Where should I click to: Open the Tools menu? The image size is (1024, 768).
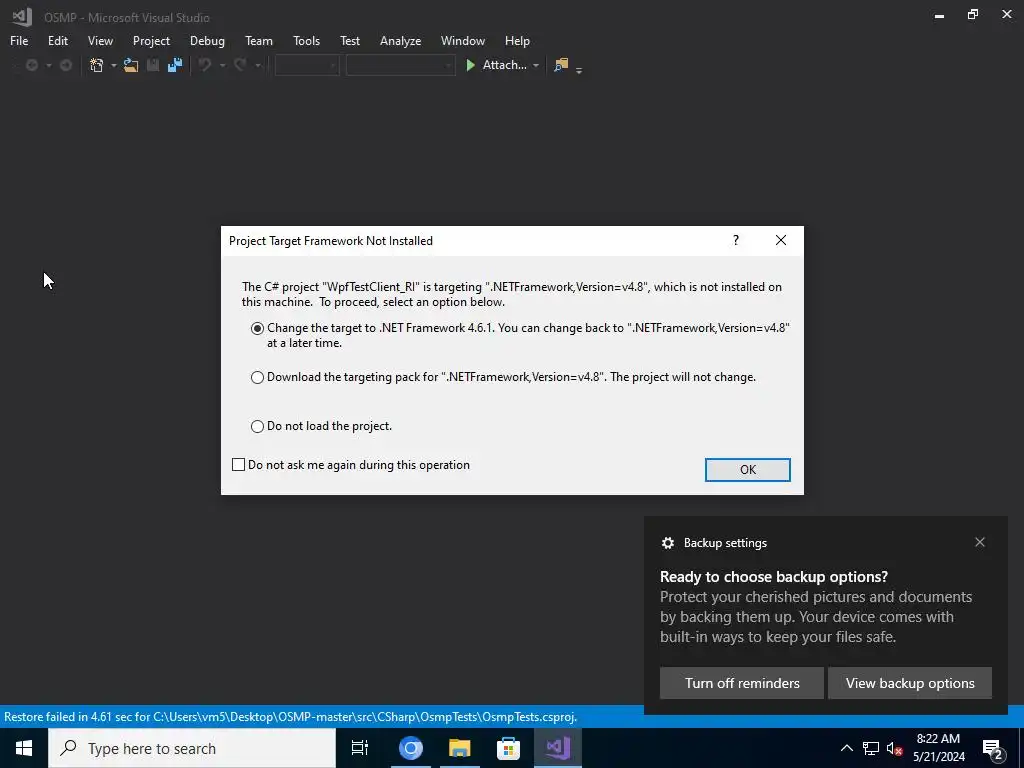pos(306,40)
